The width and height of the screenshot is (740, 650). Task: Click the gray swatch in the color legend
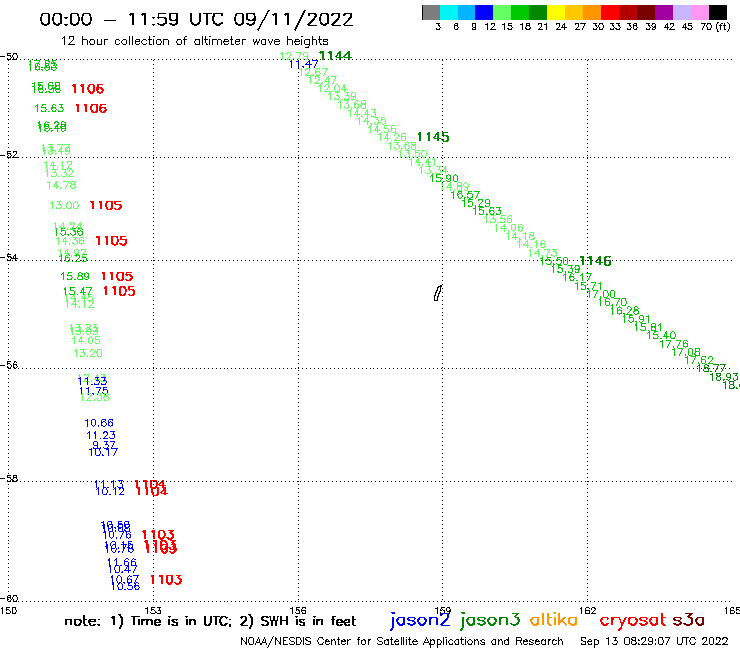pos(431,12)
